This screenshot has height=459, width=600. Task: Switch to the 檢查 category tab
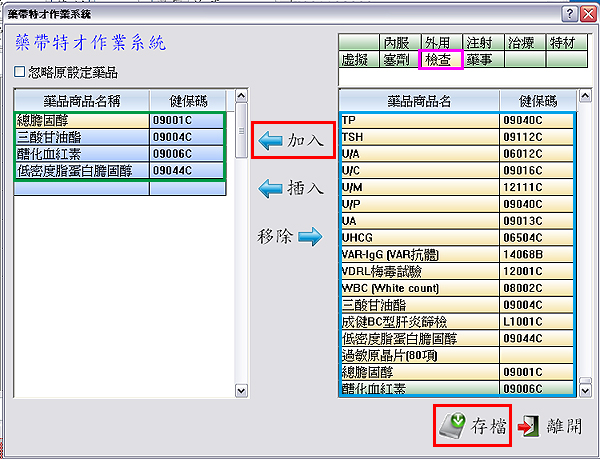click(x=442, y=60)
